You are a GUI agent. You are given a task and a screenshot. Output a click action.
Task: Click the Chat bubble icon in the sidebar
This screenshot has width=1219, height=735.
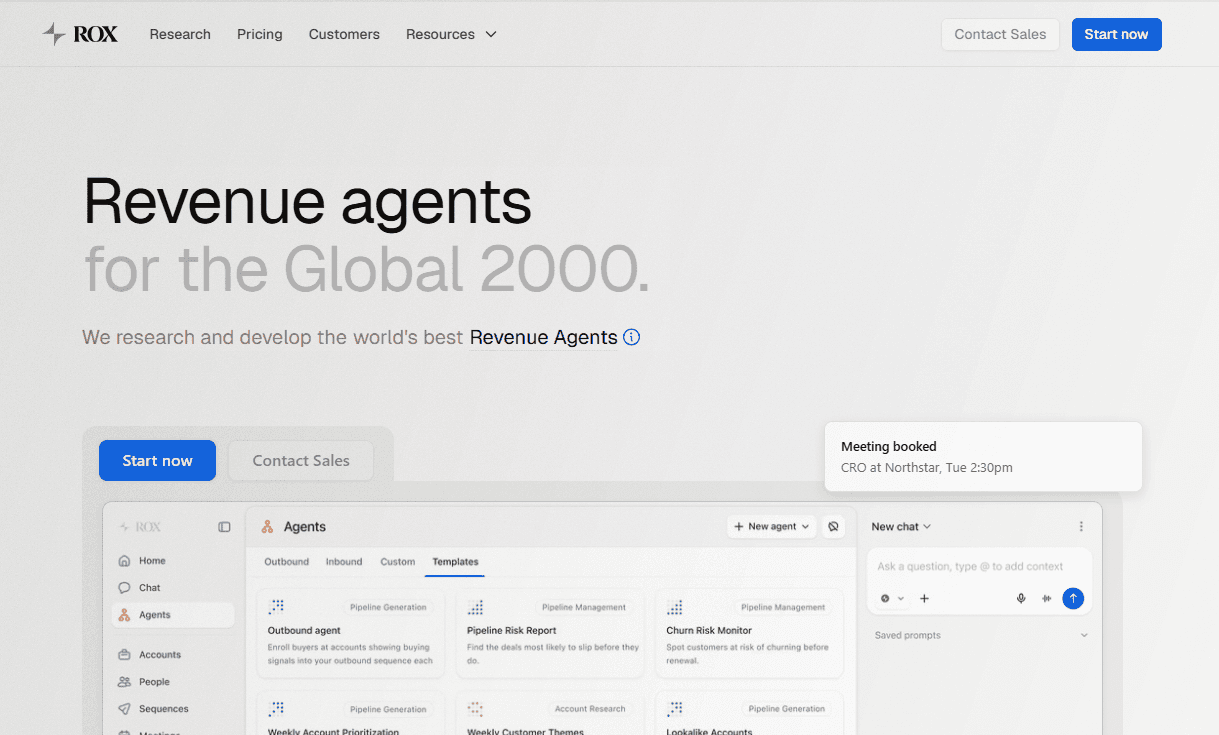(124, 588)
